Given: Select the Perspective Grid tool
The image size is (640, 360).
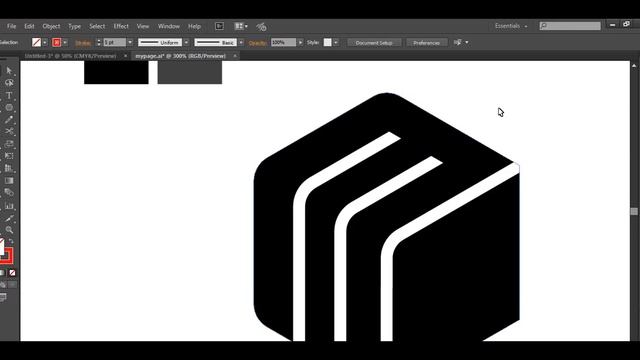Looking at the screenshot, I should click(9, 168).
